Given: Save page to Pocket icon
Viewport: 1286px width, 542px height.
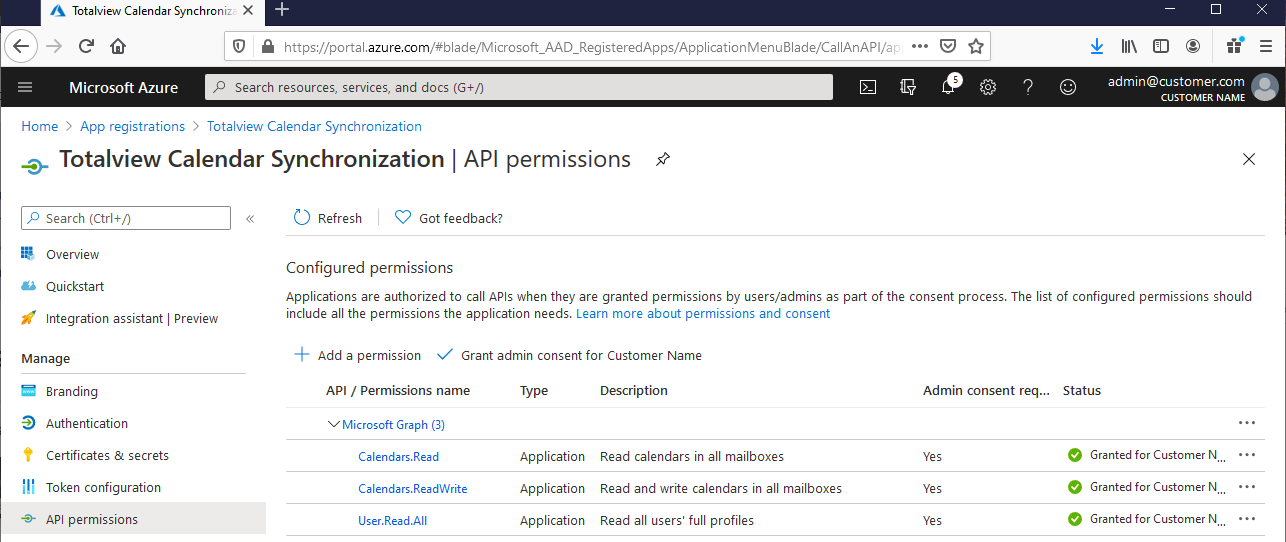Looking at the screenshot, I should 948,46.
